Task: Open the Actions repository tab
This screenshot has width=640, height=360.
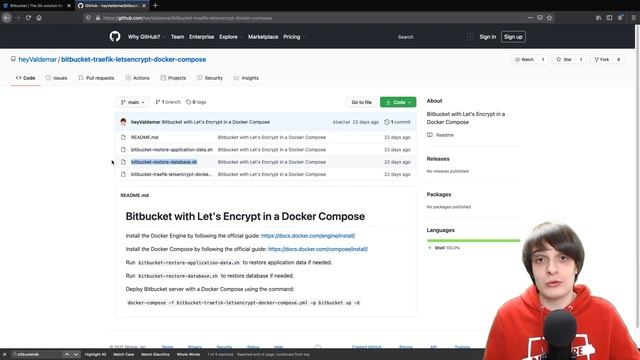Action: (138, 78)
